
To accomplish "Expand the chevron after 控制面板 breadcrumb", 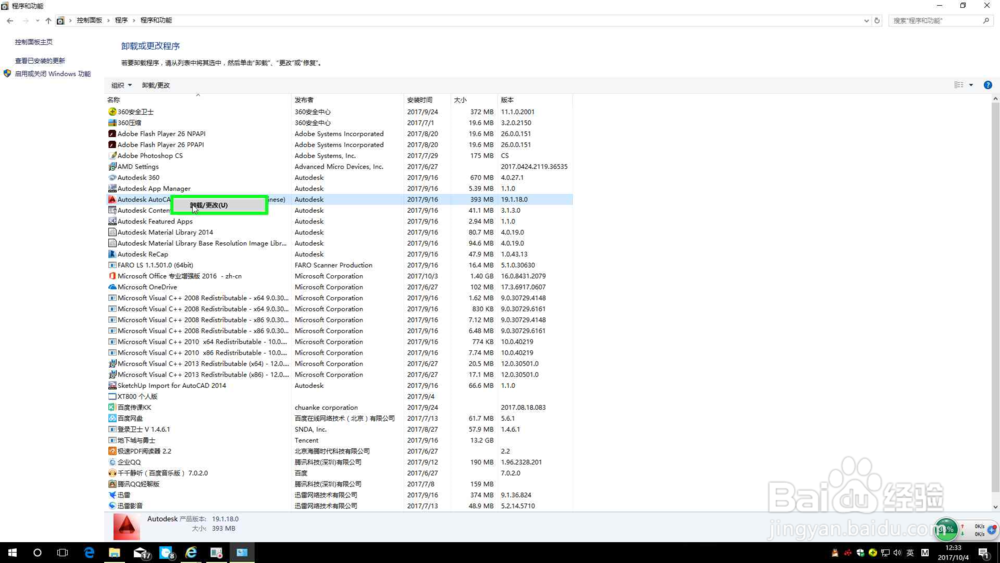I will [108, 20].
